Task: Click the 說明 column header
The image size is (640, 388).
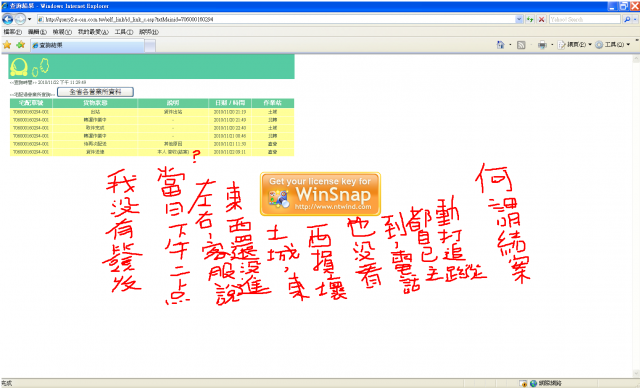Action: (x=173, y=103)
